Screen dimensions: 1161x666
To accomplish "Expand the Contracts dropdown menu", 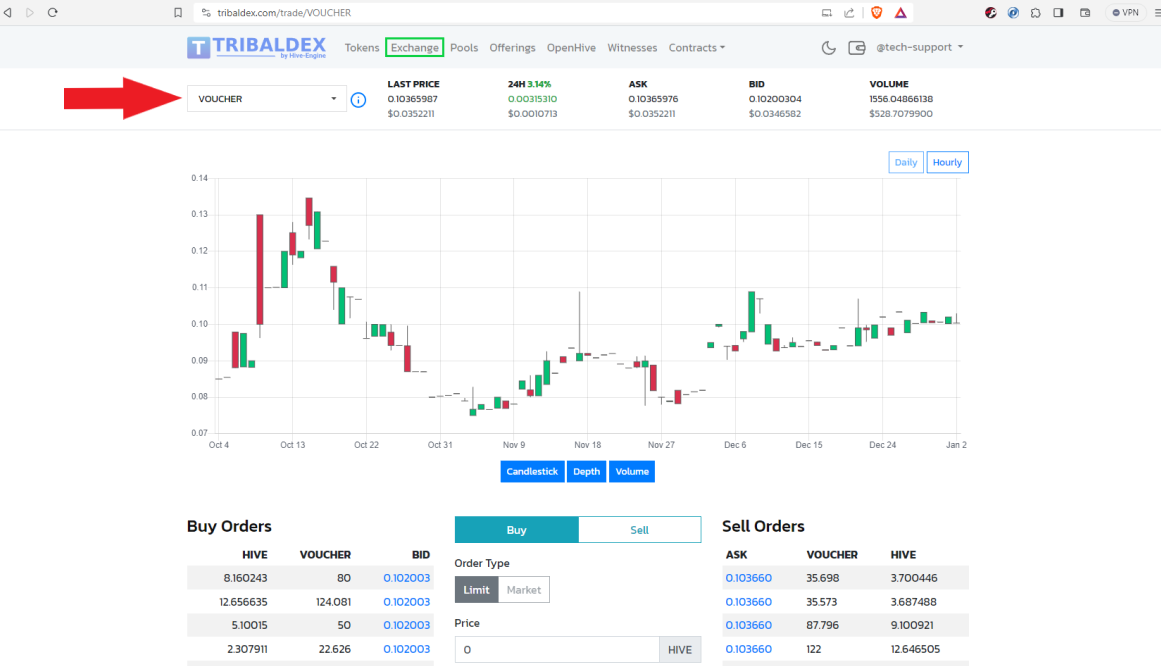I will click(x=697, y=47).
